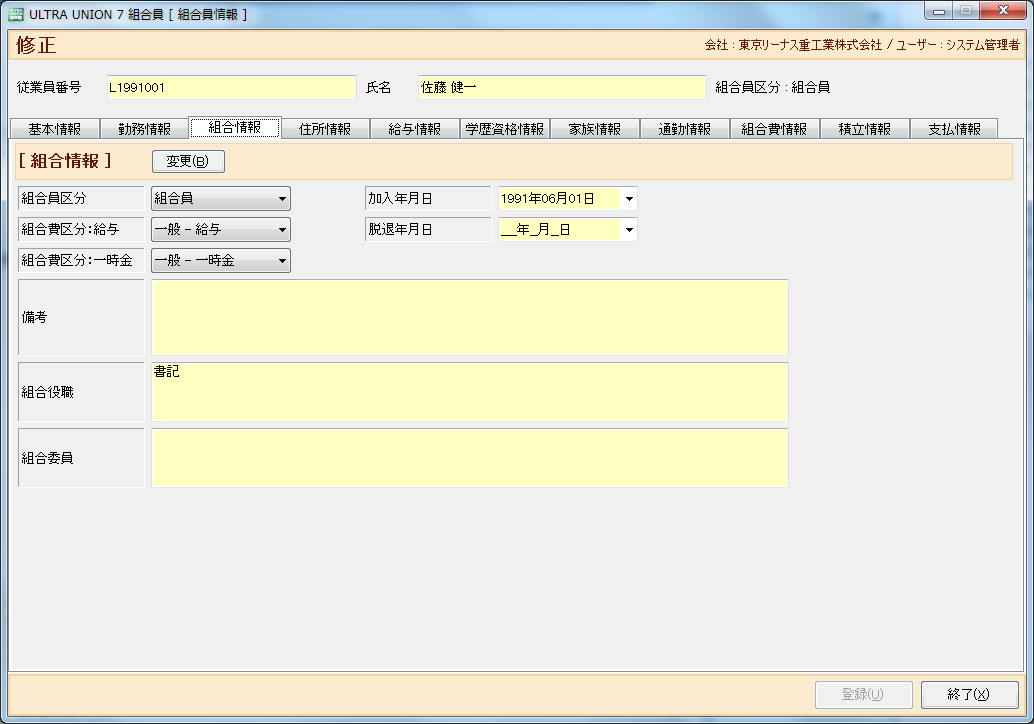Image resolution: width=1034 pixels, height=724 pixels.
Task: Switch to the 学歴資格情報 tab
Action: (x=504, y=129)
